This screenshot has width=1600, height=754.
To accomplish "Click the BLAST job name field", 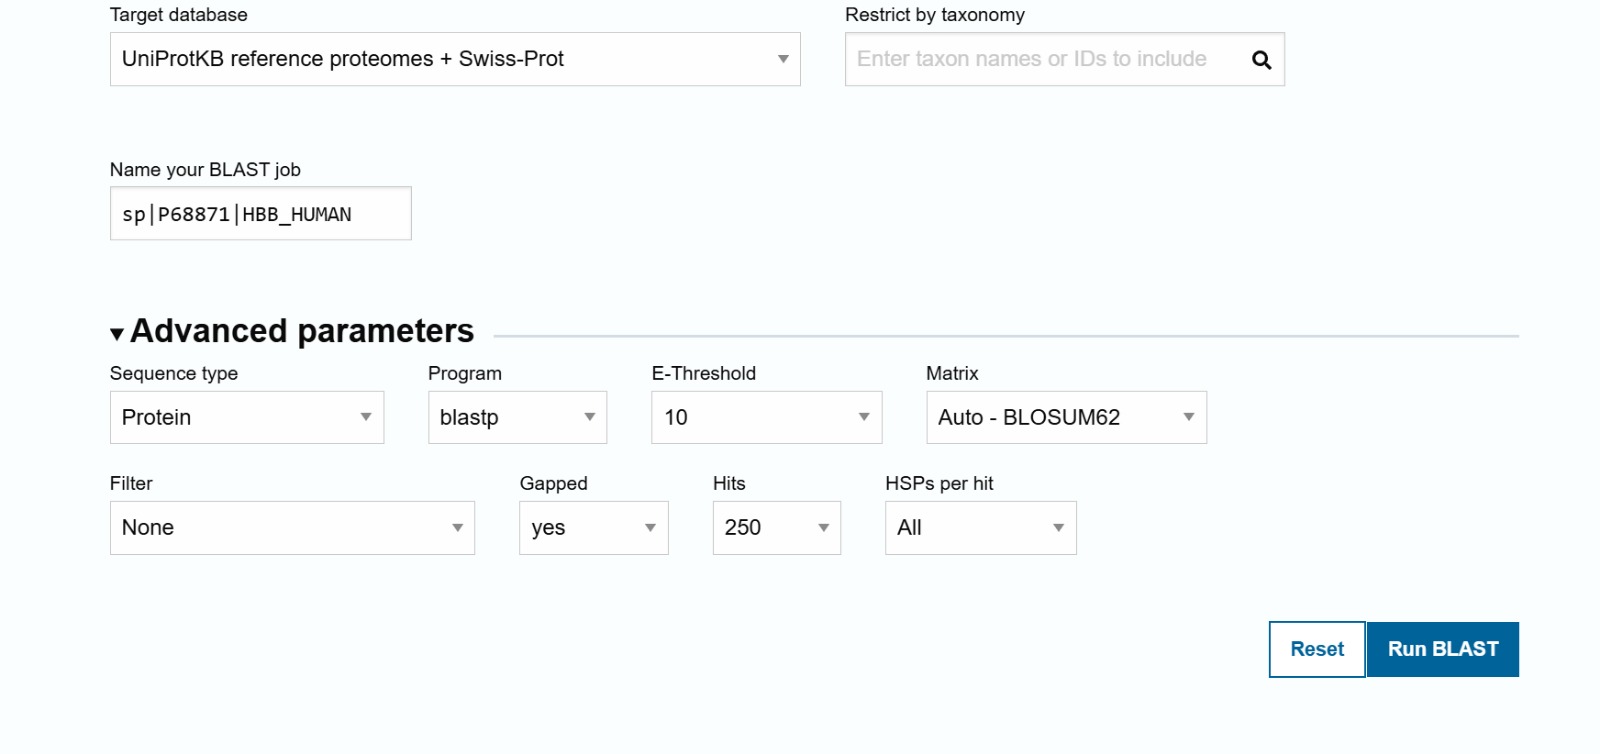I will (x=260, y=214).
